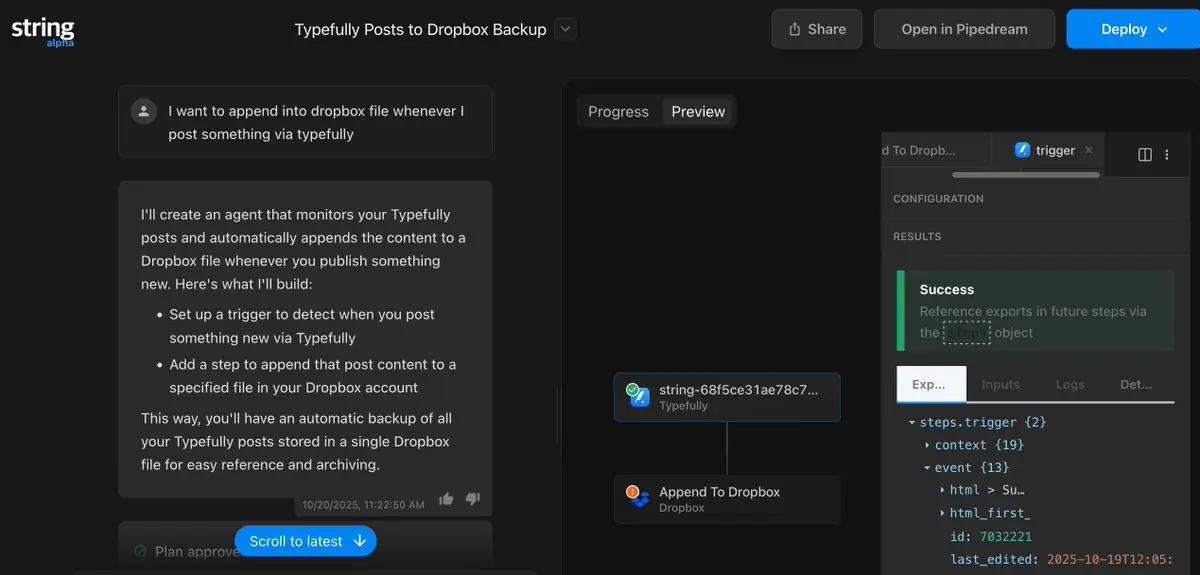Viewport: 1200px width, 575px height.
Task: Click the thumbs down feedback icon
Action: tap(473, 499)
